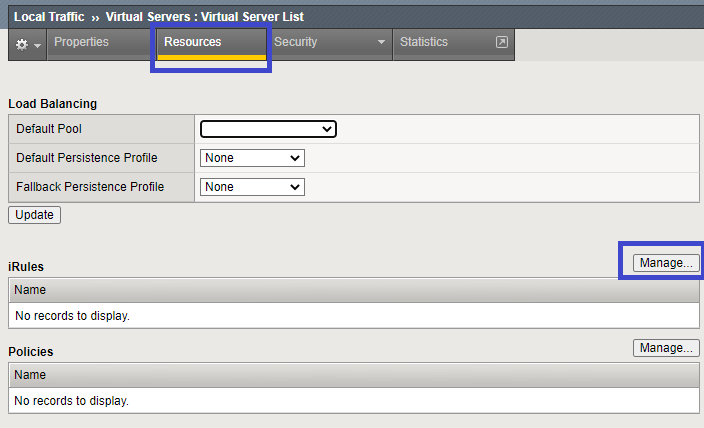Switch to the Properties tab
The width and height of the screenshot is (704, 428).
click(81, 42)
